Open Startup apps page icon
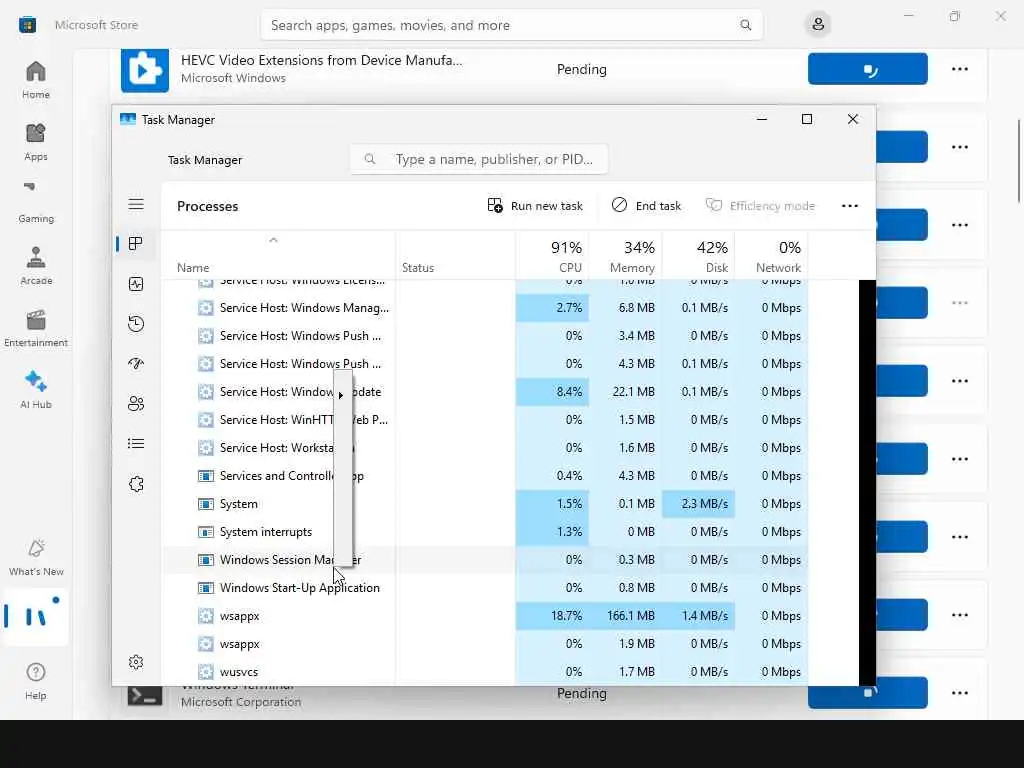The image size is (1024, 768). pyautogui.click(x=136, y=364)
